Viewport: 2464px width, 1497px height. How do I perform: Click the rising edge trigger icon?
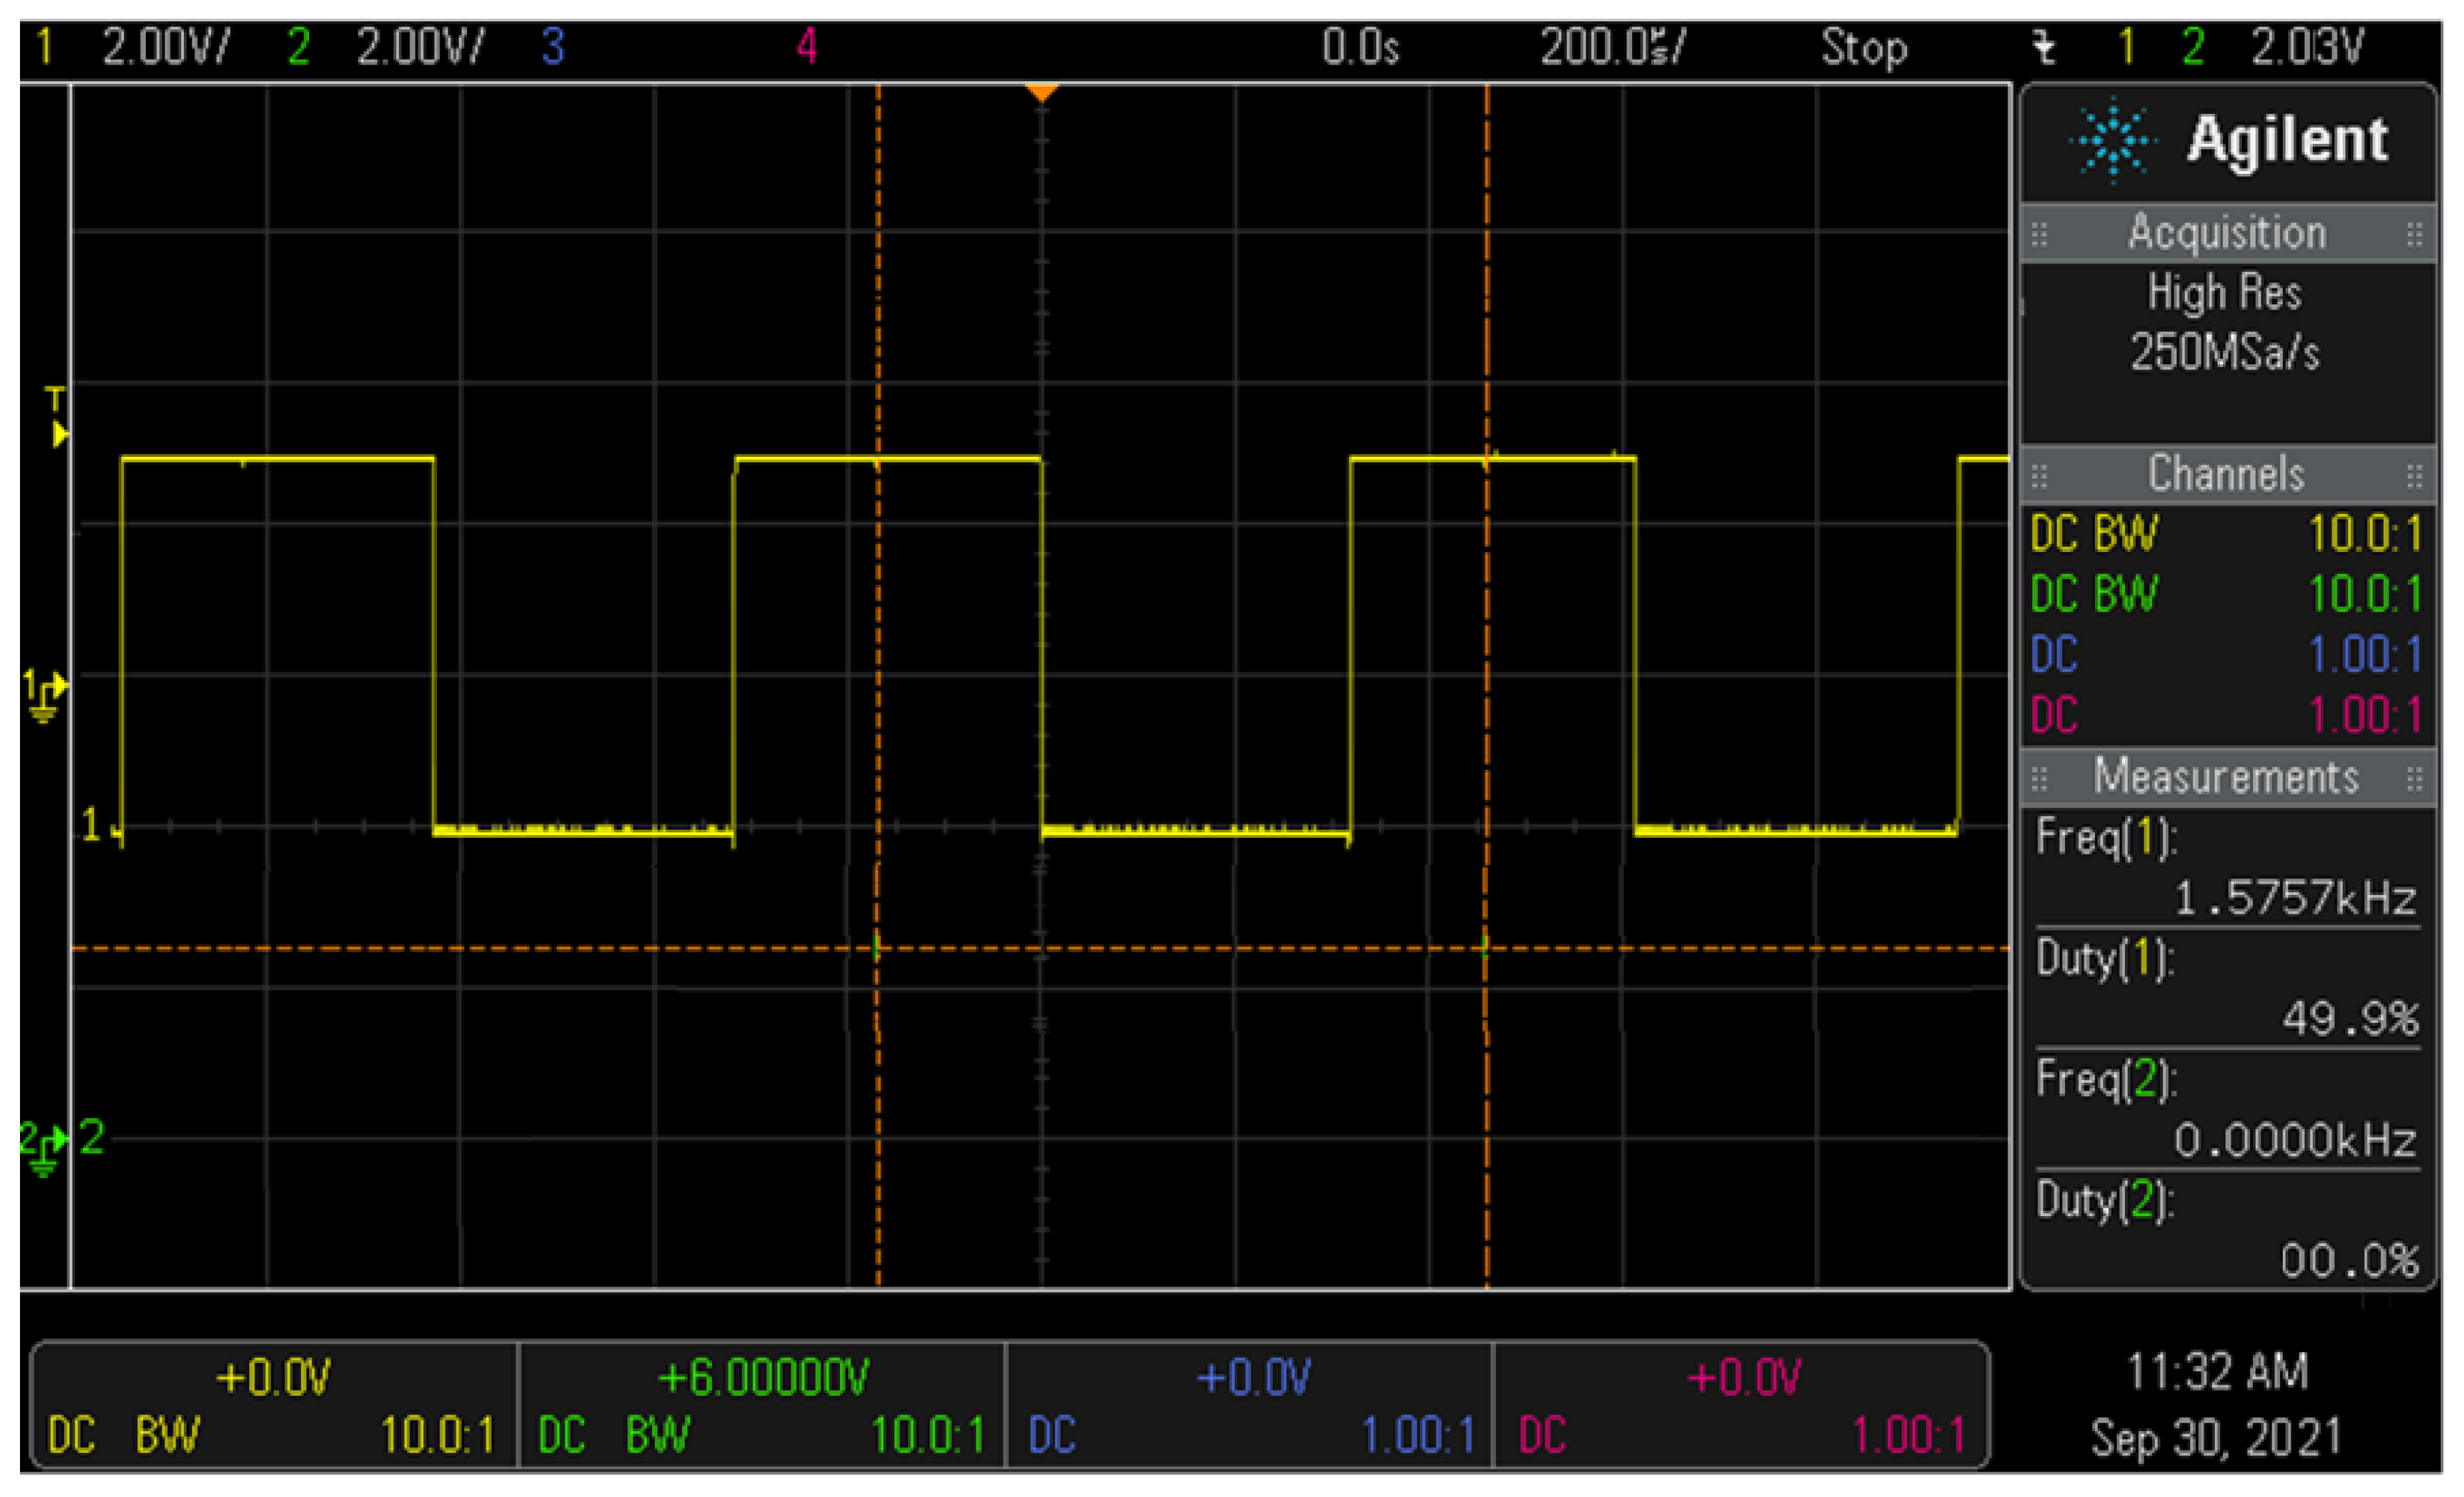pyautogui.click(x=2045, y=48)
